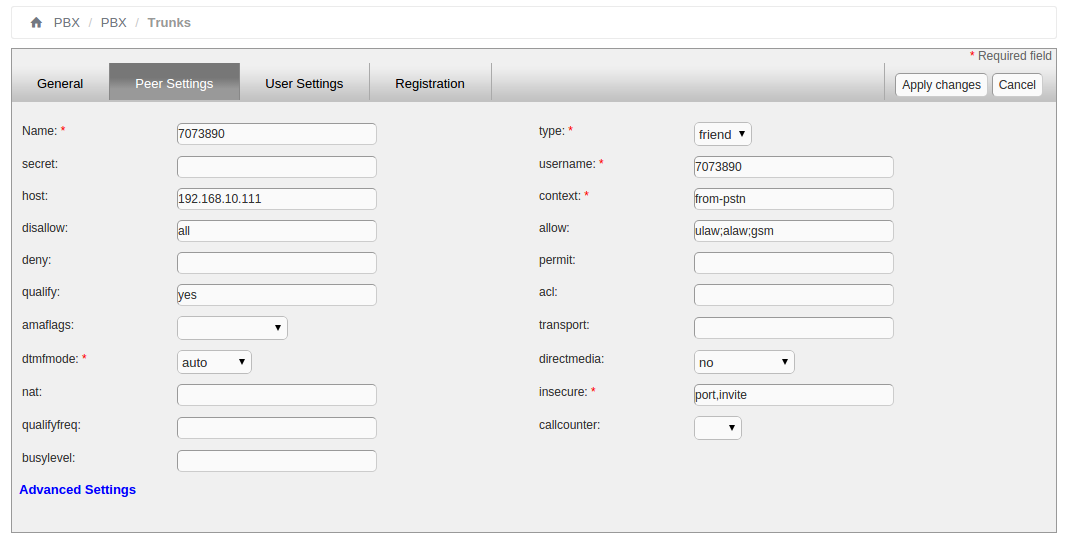Switch to the General tab
The height and width of the screenshot is (542, 1066).
pos(60,84)
